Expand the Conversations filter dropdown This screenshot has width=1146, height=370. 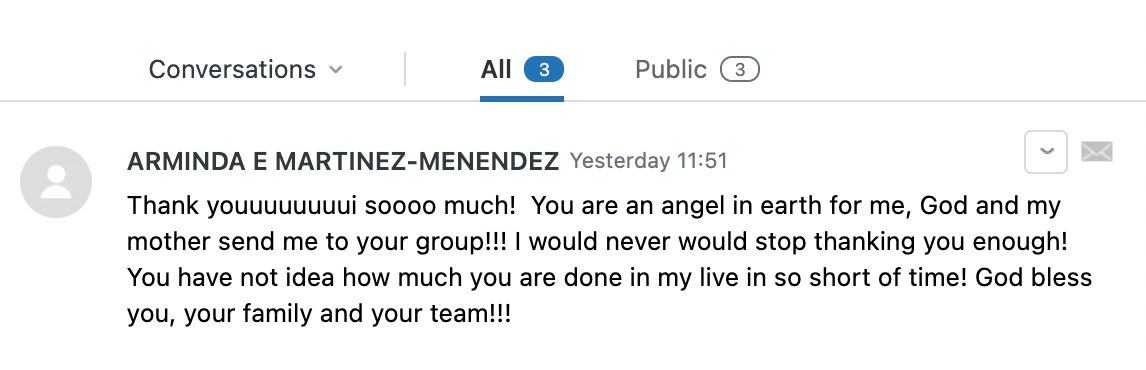[246, 69]
